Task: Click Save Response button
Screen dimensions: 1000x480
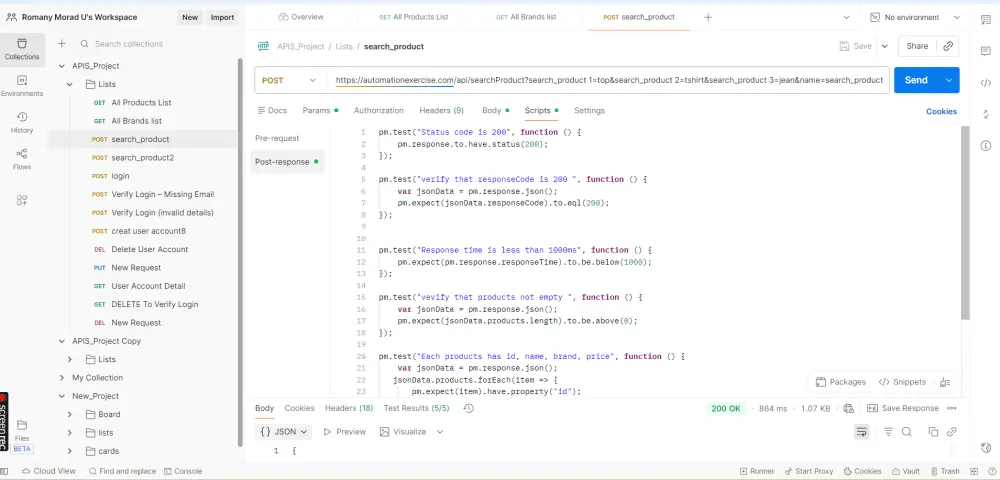Action: [902, 408]
